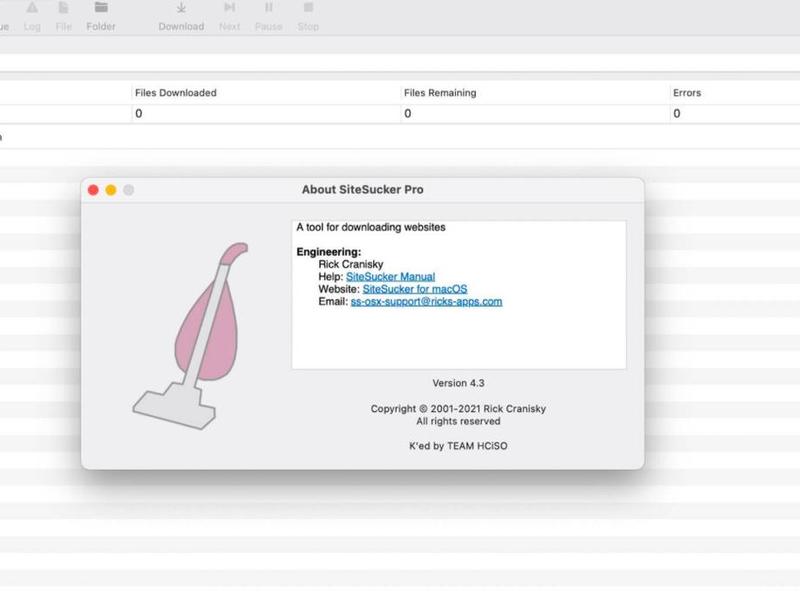Click the Files Remaining value 0

point(408,114)
